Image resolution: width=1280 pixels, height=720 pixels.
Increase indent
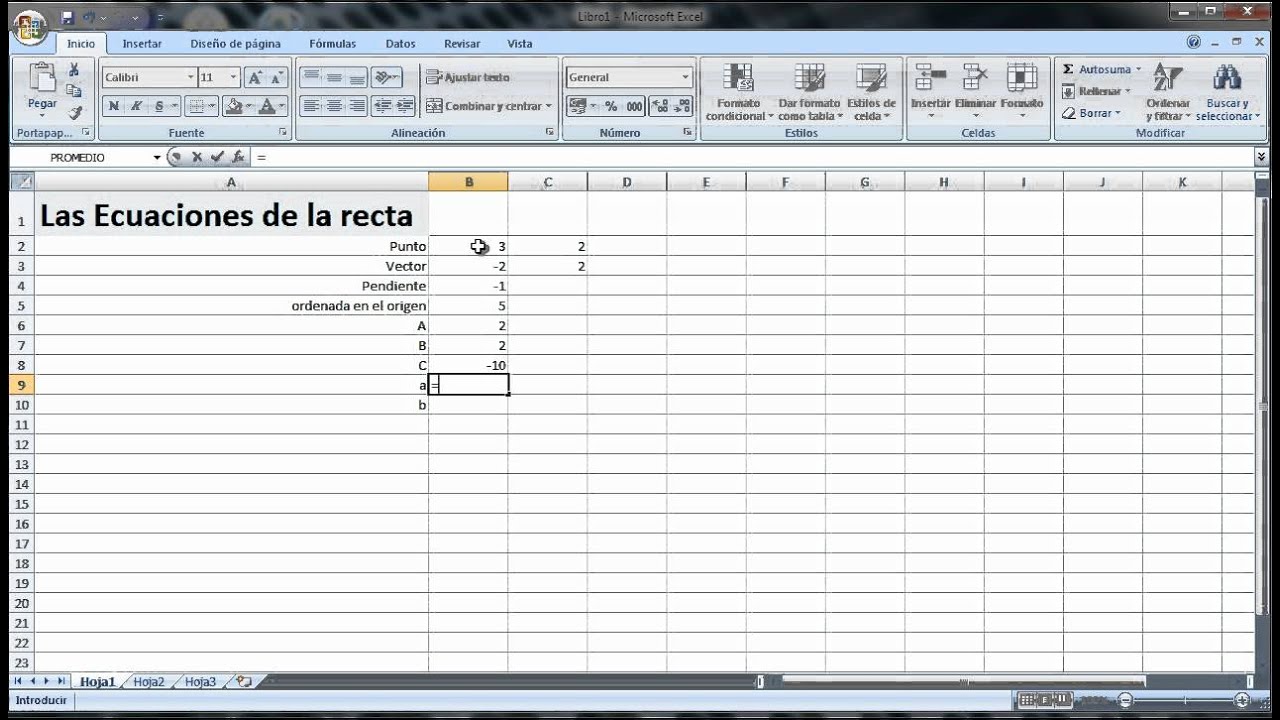pyautogui.click(x=405, y=106)
